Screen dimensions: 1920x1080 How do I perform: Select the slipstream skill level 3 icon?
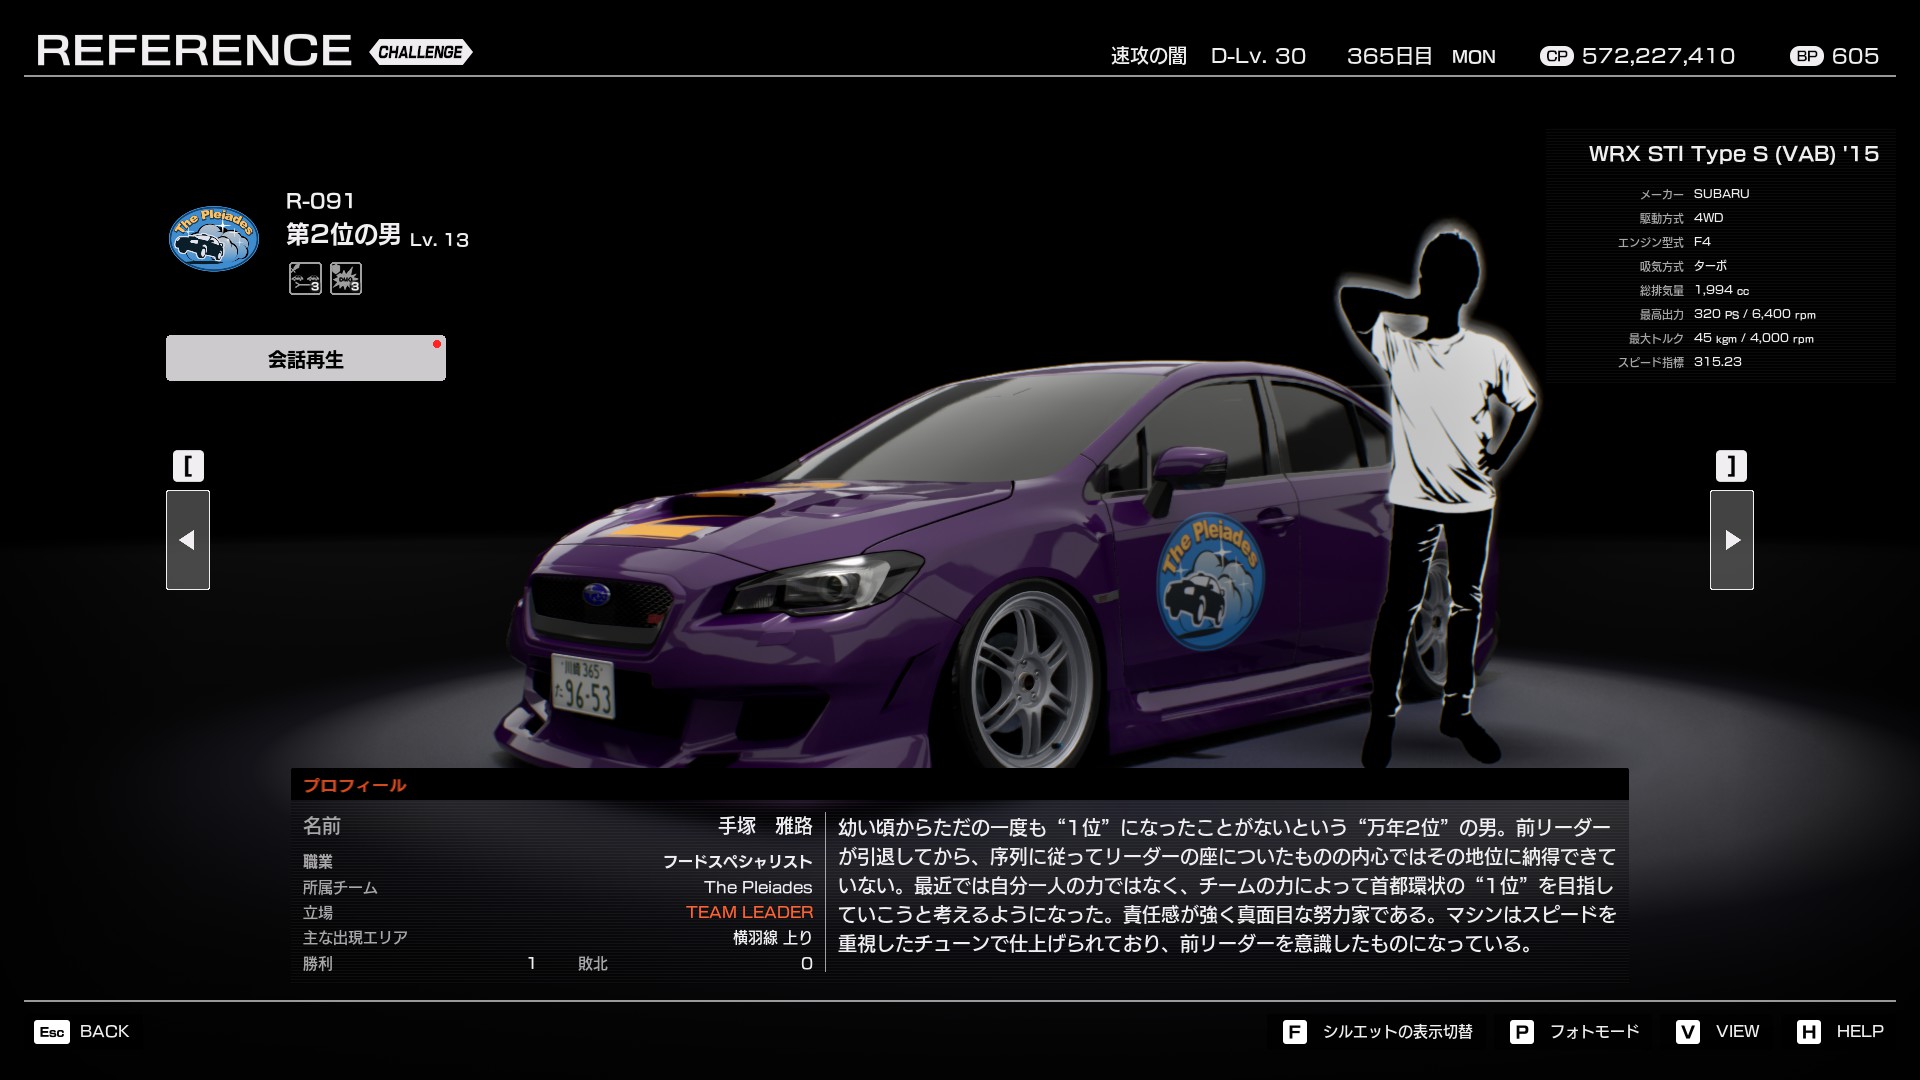305,278
